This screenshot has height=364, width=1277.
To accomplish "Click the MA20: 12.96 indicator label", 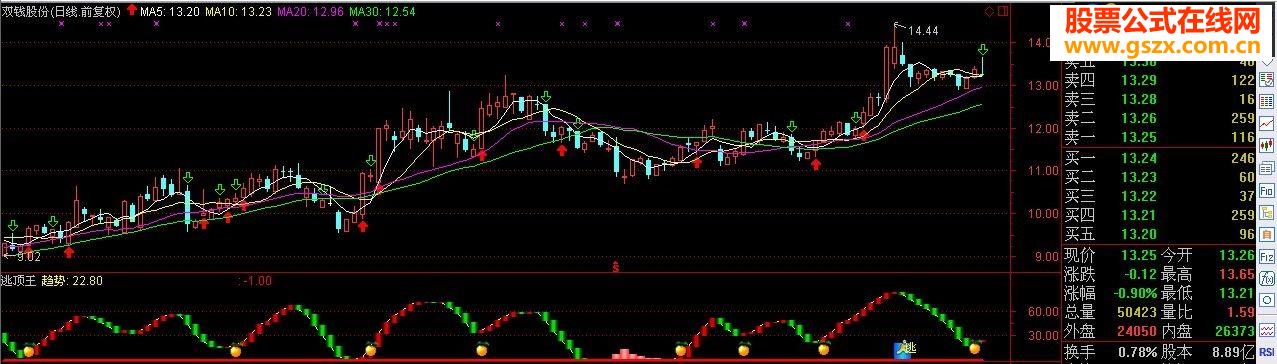I will pyautogui.click(x=310, y=12).
